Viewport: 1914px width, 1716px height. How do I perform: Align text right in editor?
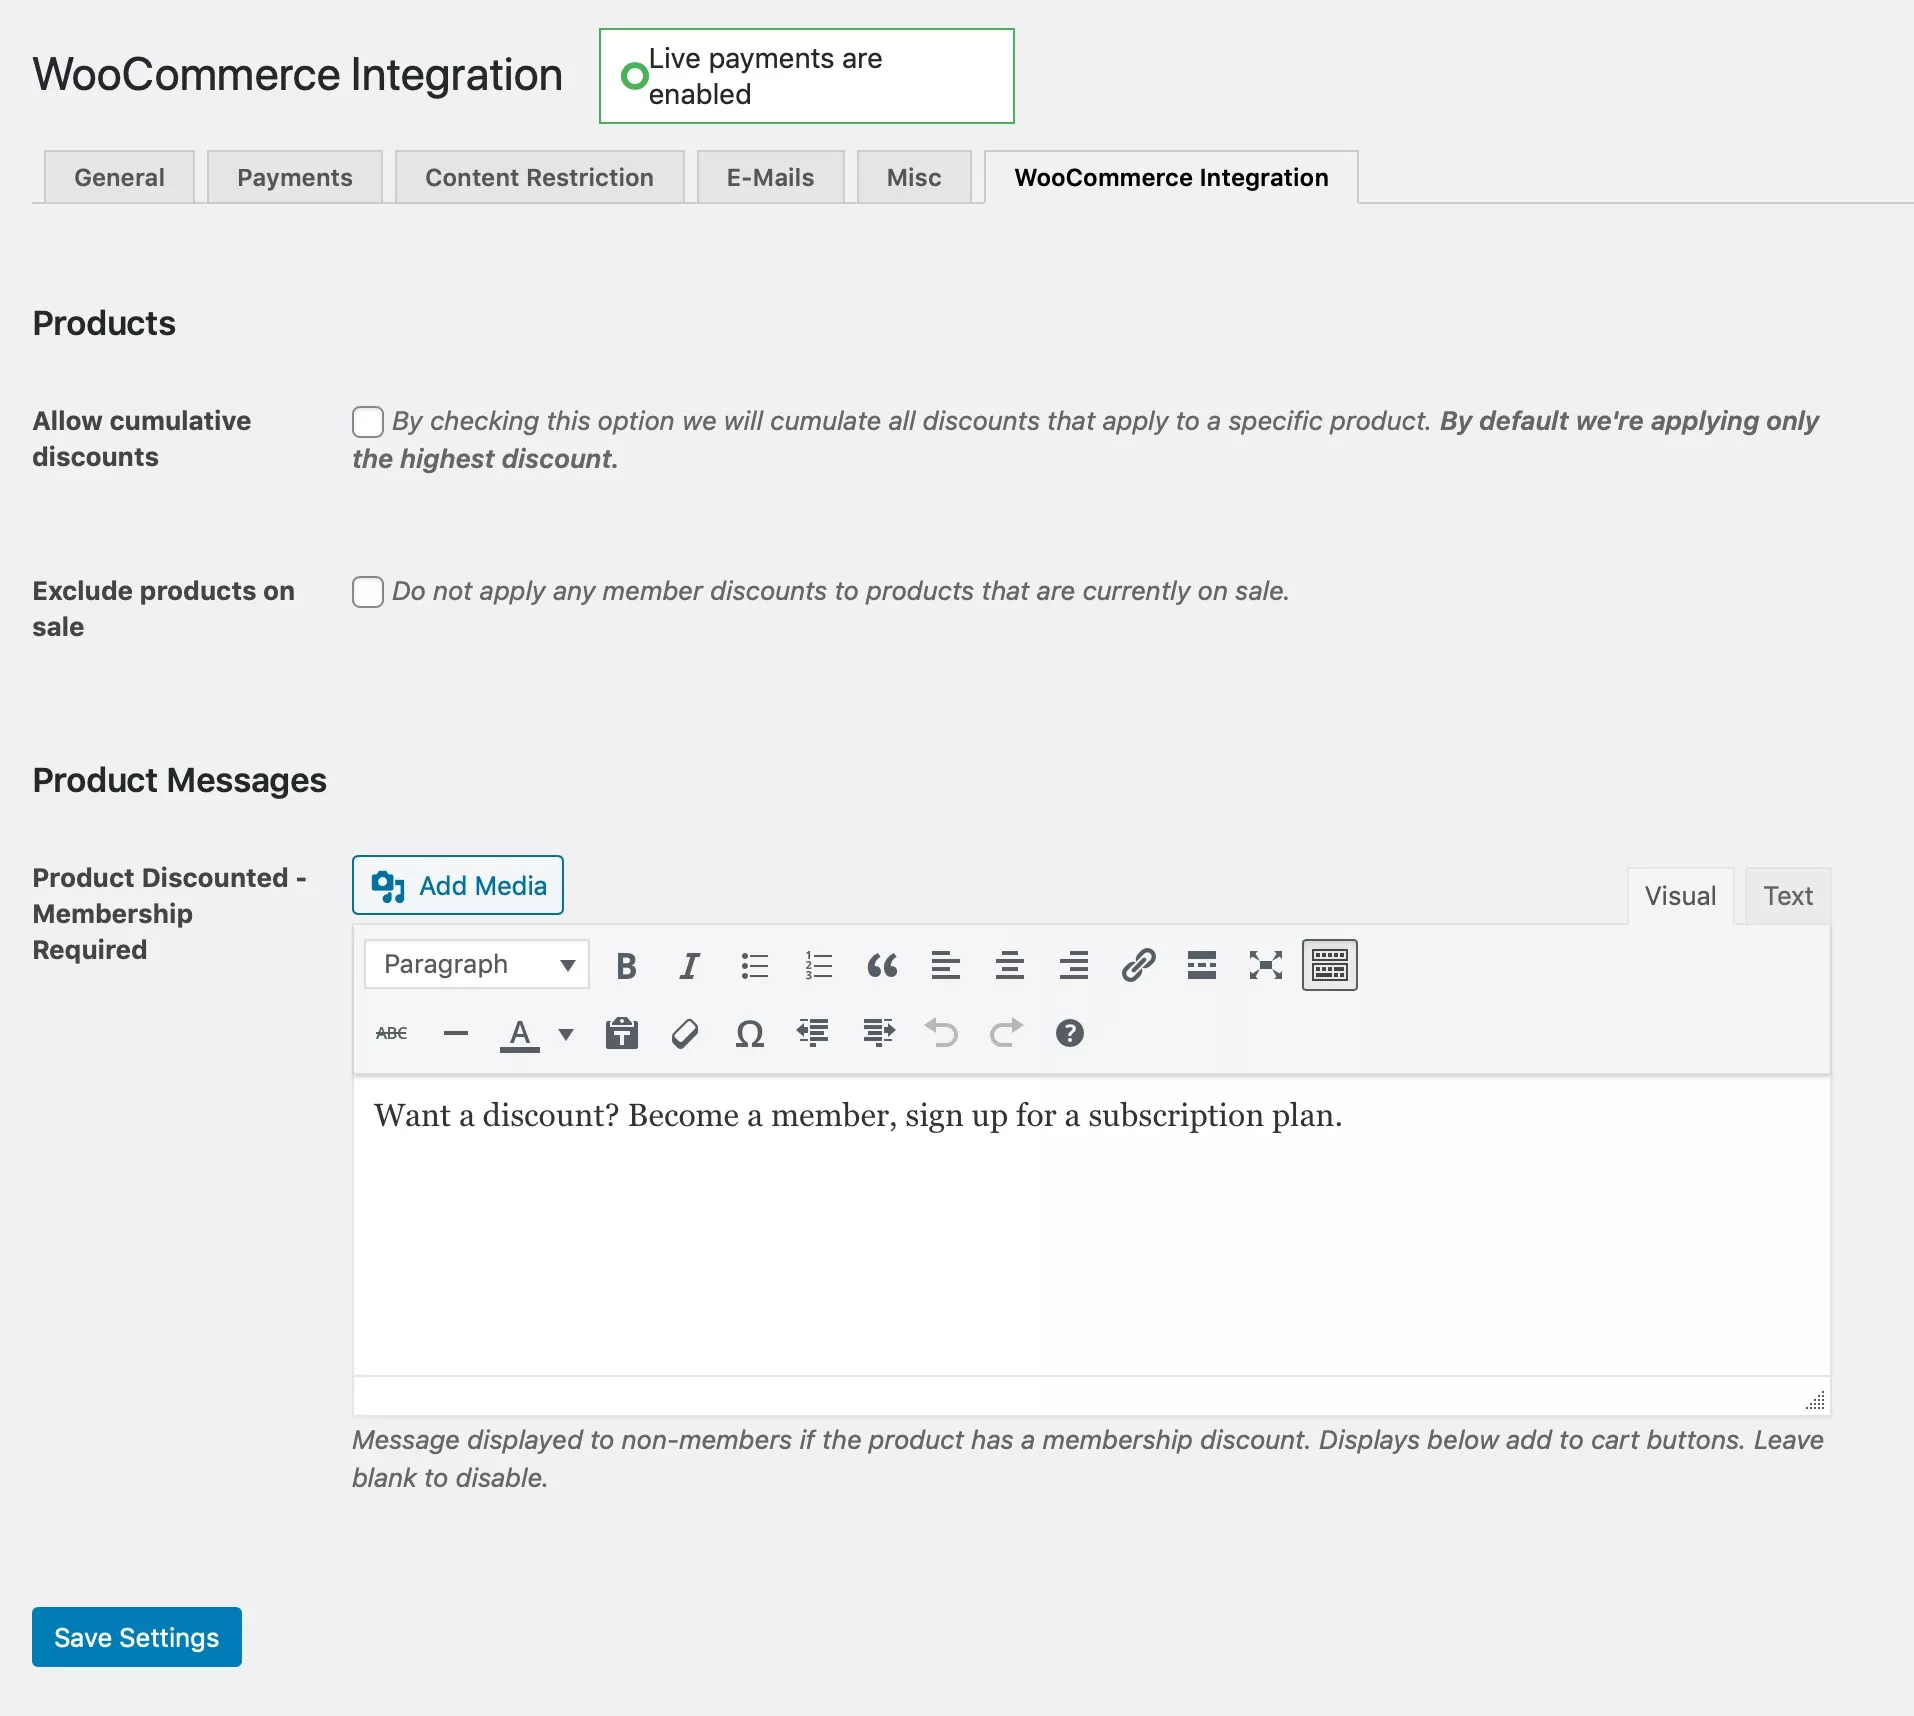pyautogui.click(x=1074, y=965)
